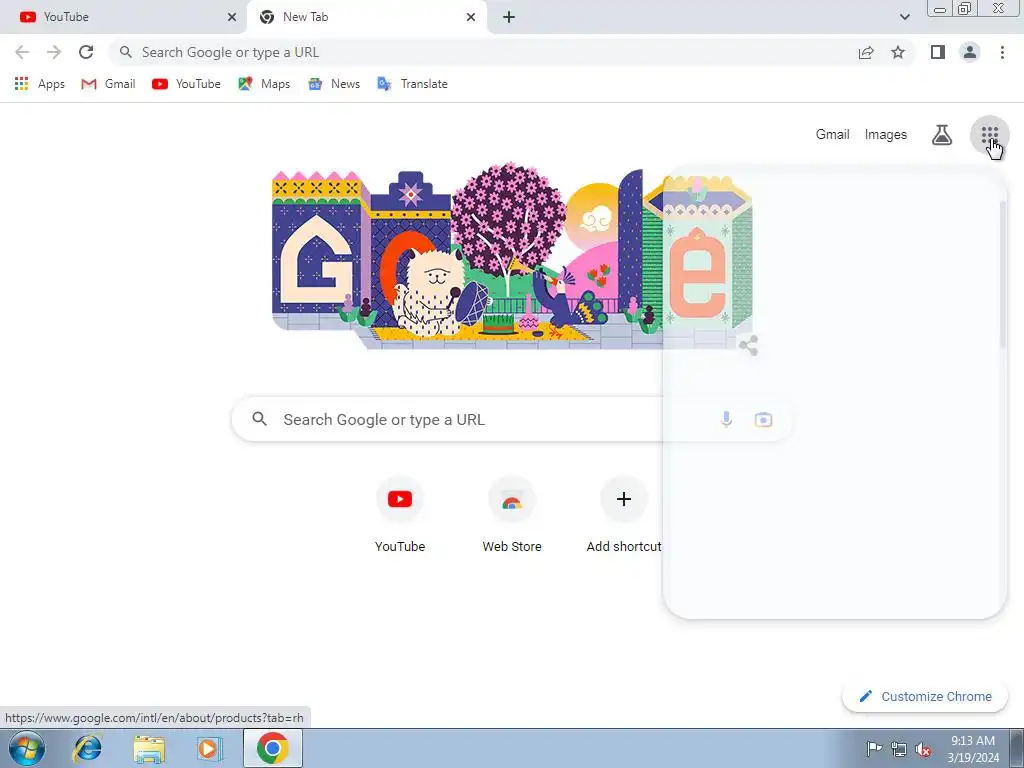Open News bookmark
The image size is (1024, 768).
(x=334, y=84)
